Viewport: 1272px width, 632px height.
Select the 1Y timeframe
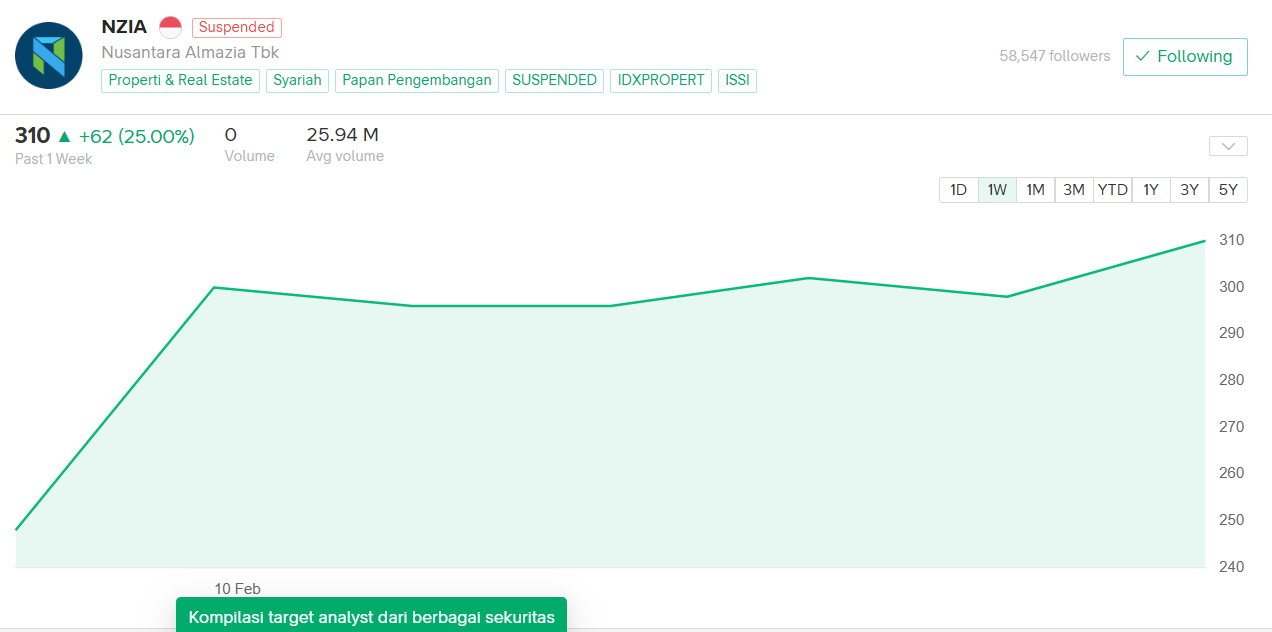1151,190
